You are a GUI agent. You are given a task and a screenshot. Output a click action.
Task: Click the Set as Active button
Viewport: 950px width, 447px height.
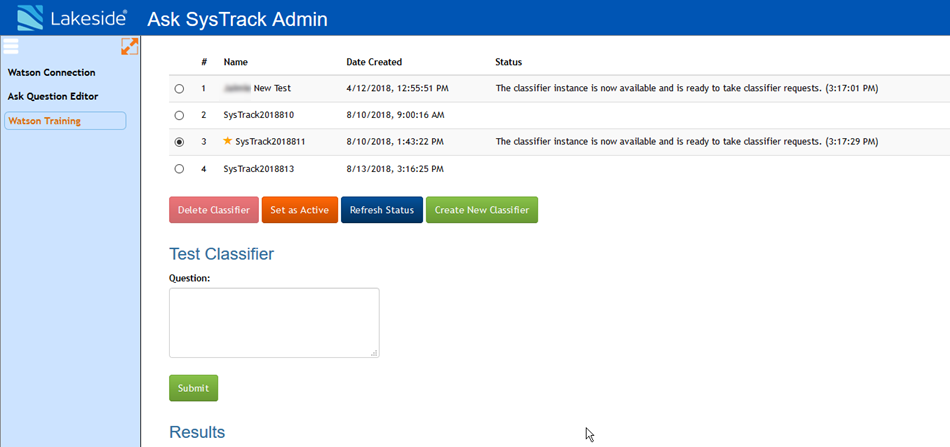300,210
